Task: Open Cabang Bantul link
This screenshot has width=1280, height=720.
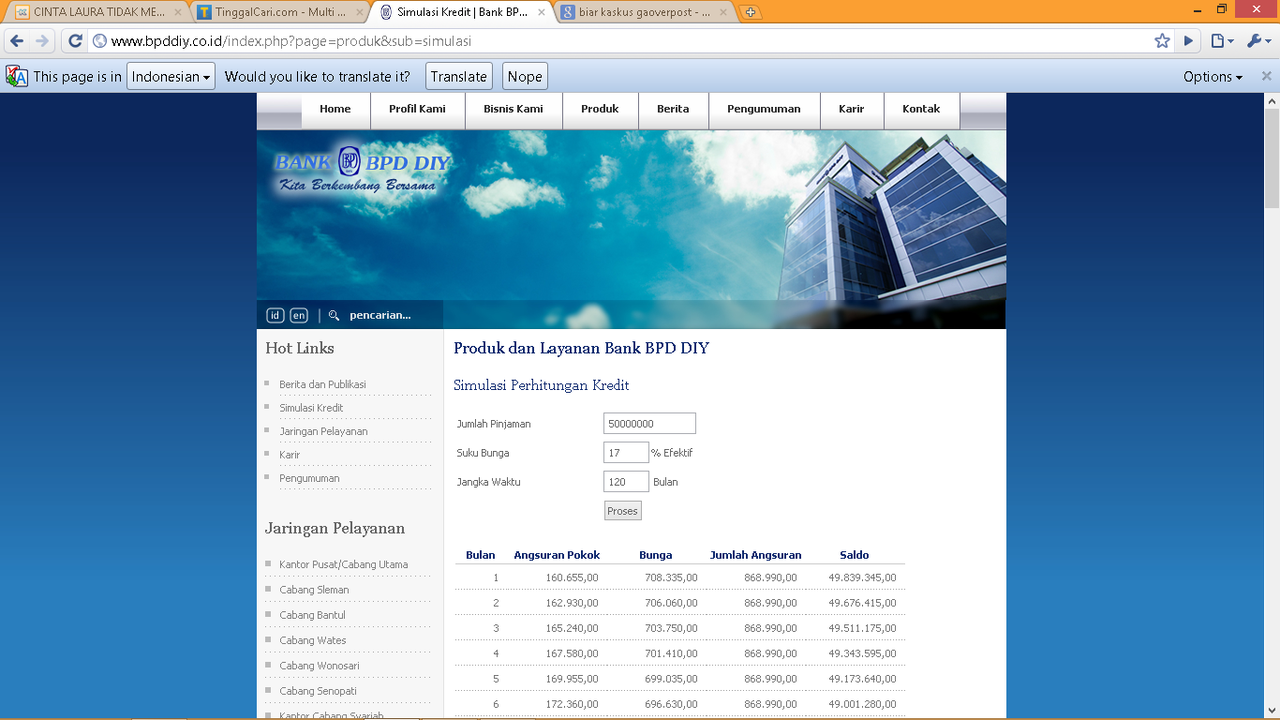Action: [312, 615]
